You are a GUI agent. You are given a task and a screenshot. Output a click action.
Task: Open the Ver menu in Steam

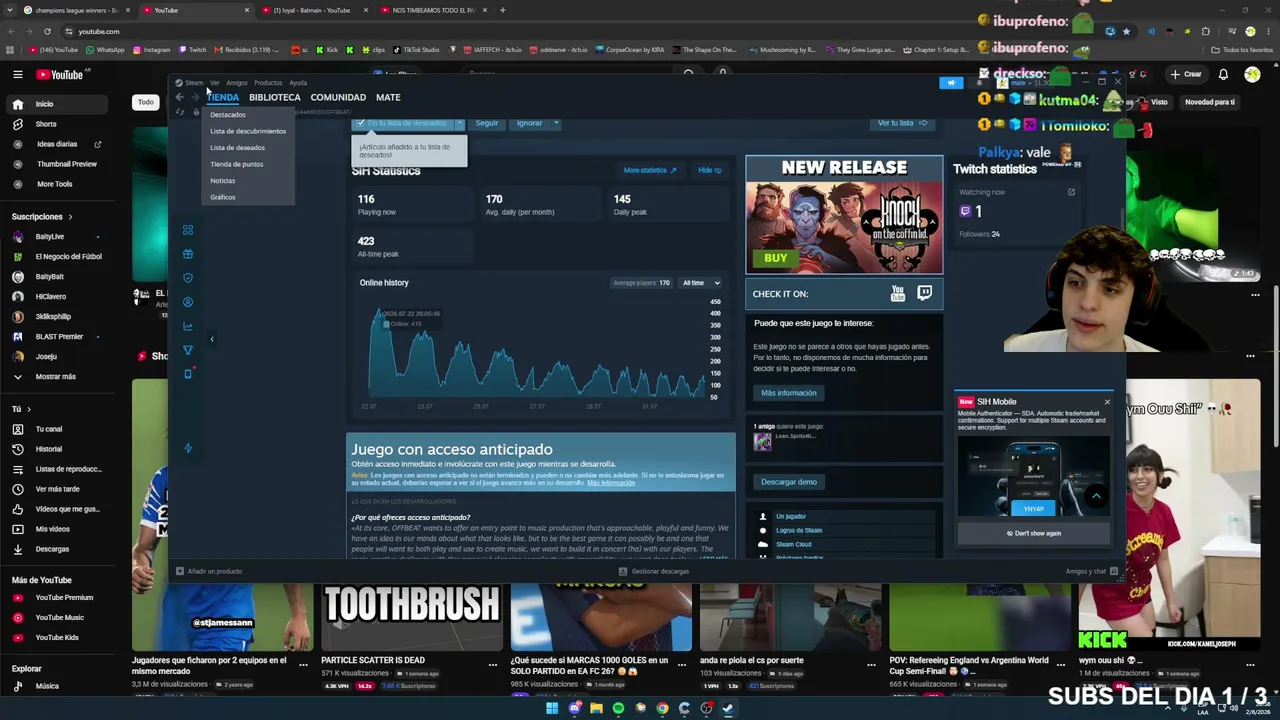[x=214, y=83]
